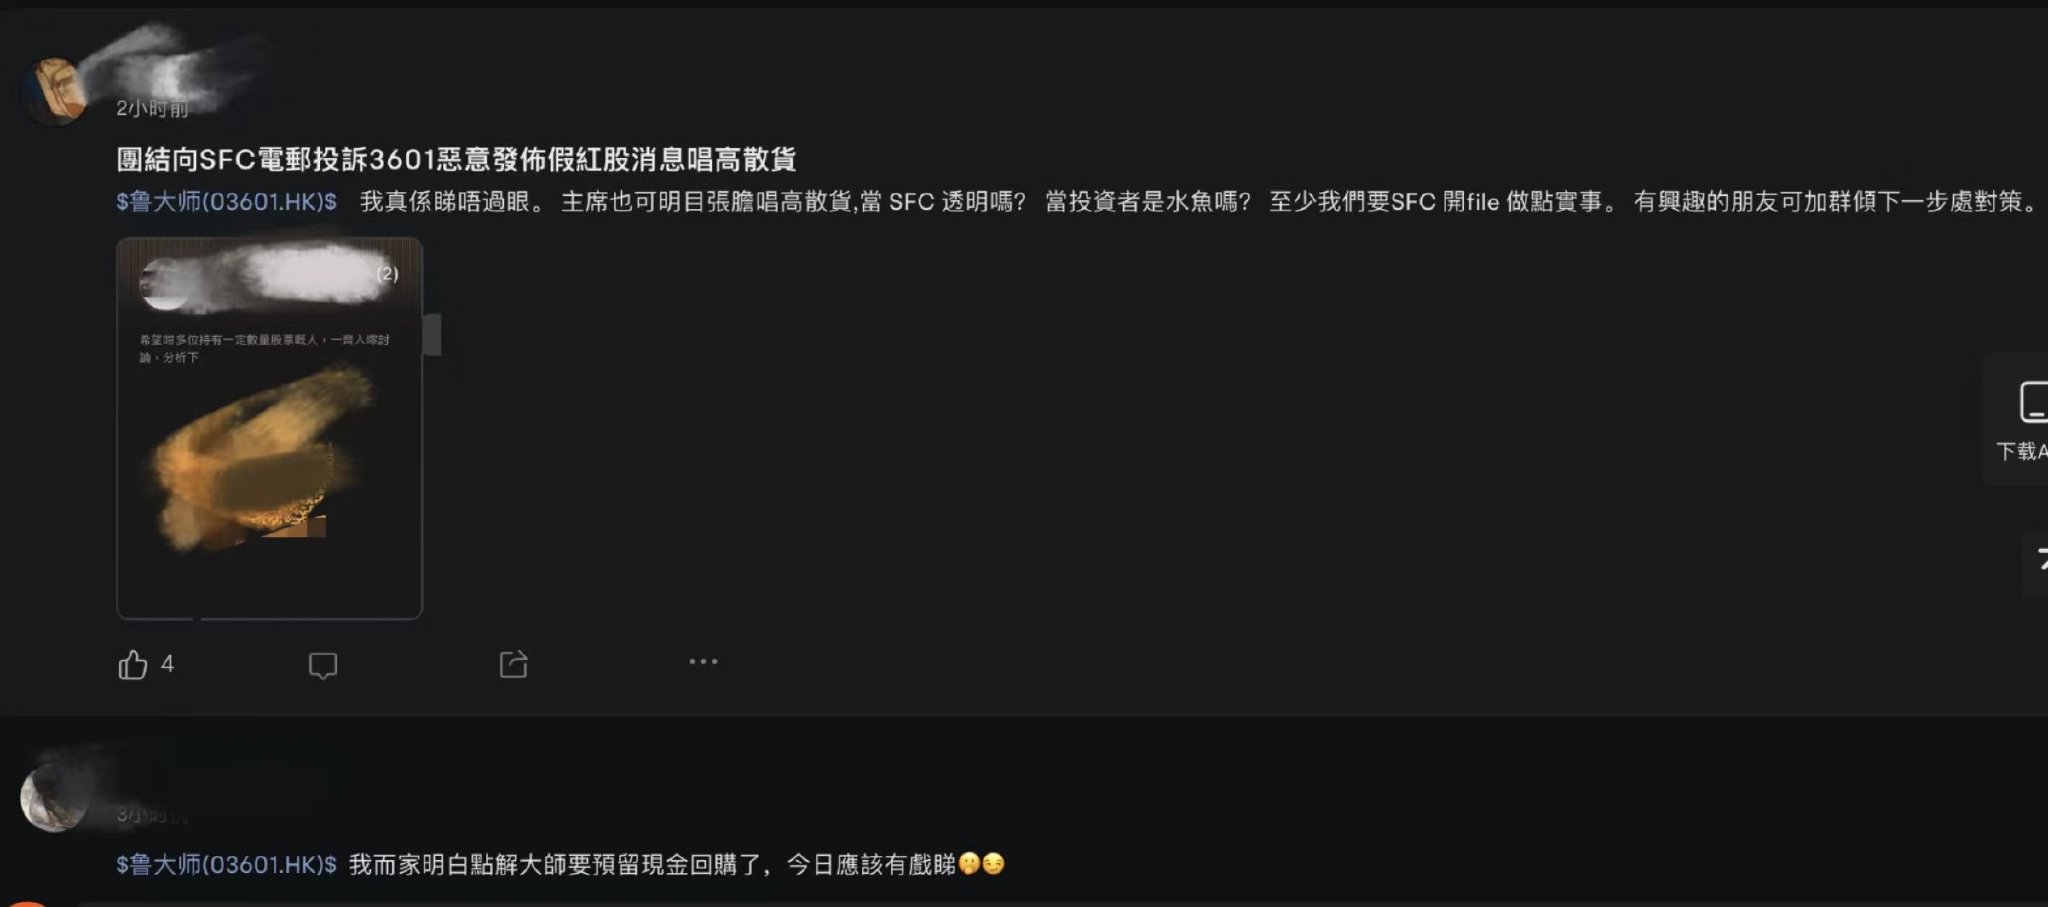Viewport: 2048px width, 907px height.
Task: Click the post body text about 唱高散貨
Action: coord(1198,202)
